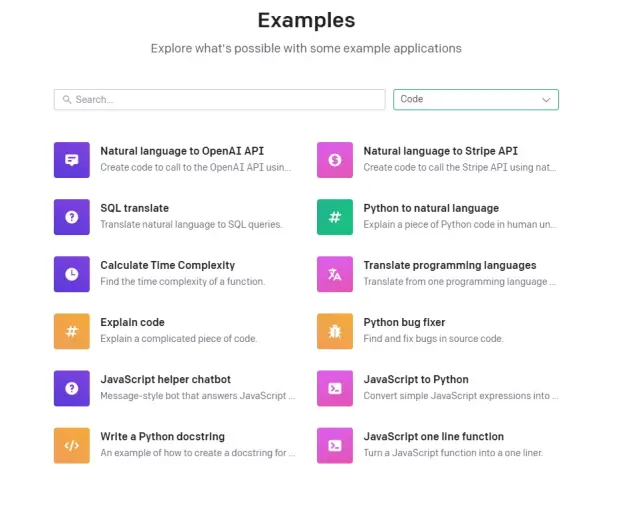Click the Python to natural language hash icon
Screen dimensions: 640x506
tap(335, 217)
